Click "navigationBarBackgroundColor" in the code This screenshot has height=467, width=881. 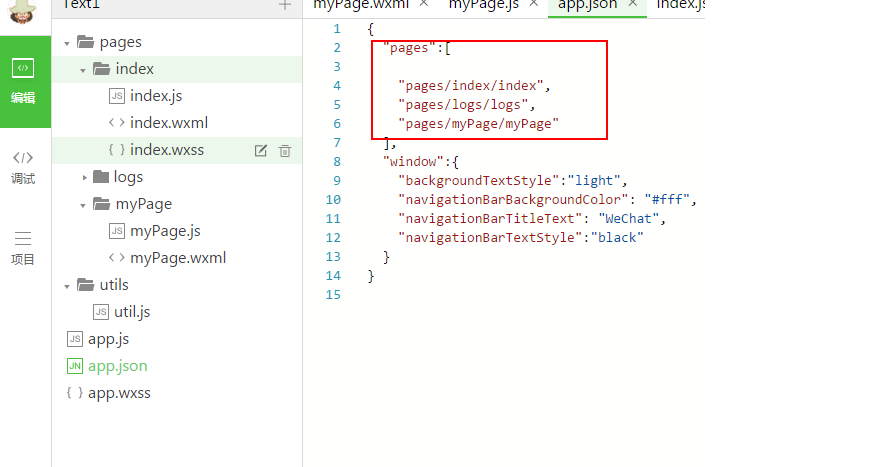pyautogui.click(x=513, y=200)
